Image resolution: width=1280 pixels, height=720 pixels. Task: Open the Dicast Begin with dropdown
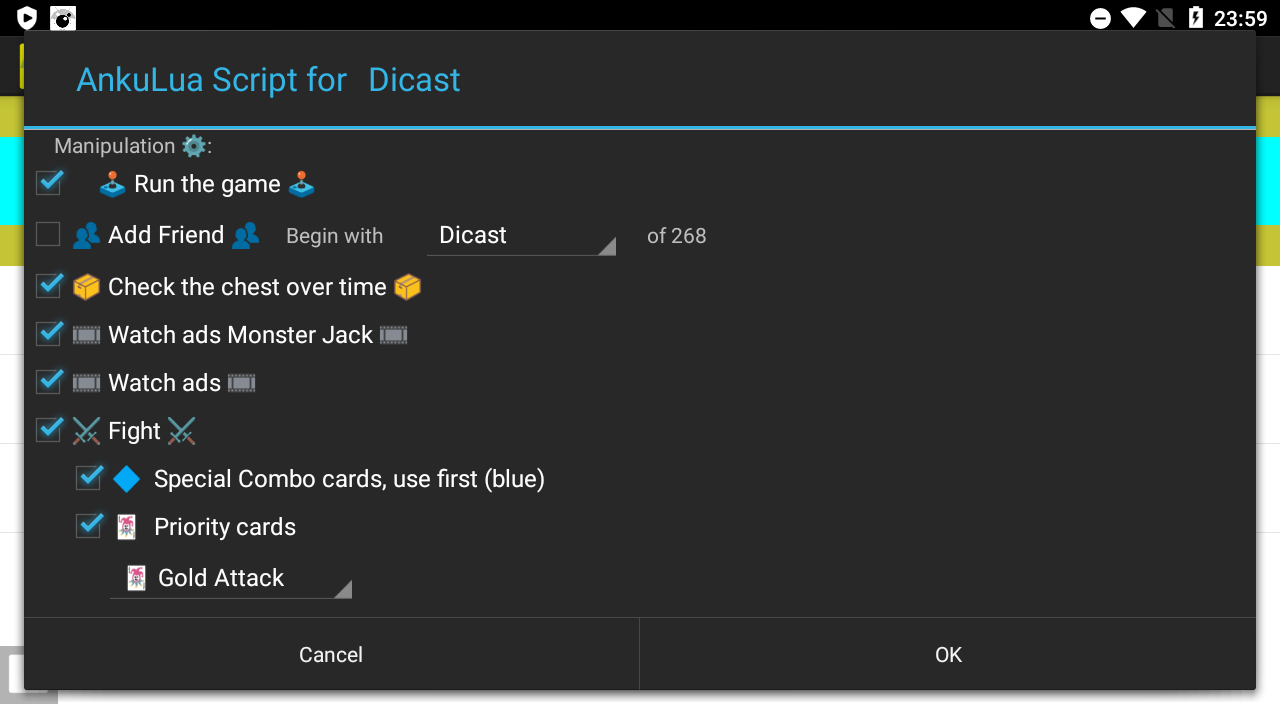click(521, 236)
